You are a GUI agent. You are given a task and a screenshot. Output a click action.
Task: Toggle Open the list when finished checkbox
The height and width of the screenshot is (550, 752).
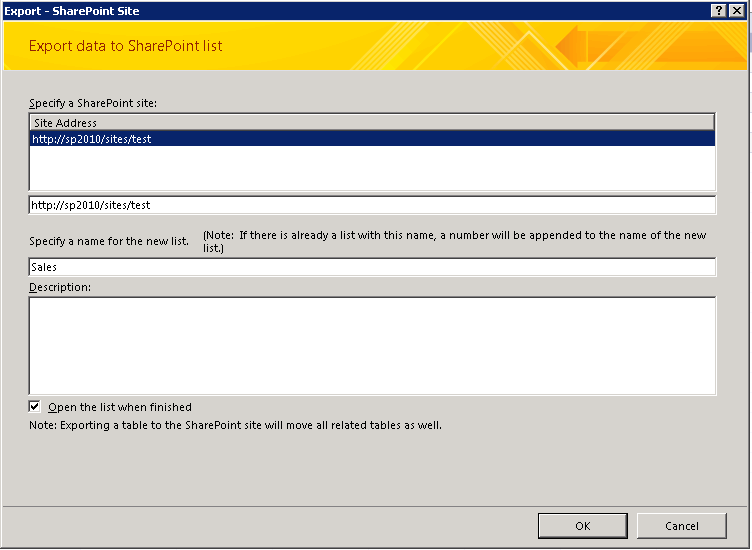pyautogui.click(x=35, y=407)
